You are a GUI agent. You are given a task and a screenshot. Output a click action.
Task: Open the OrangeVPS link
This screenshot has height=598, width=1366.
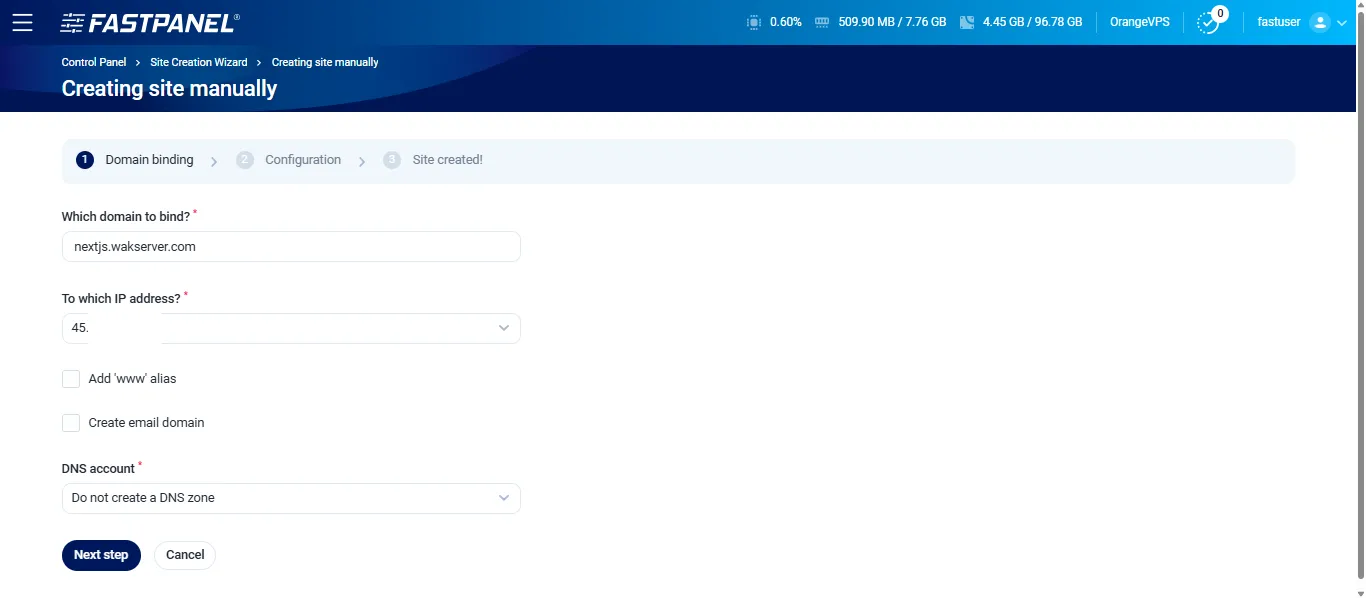point(1139,21)
